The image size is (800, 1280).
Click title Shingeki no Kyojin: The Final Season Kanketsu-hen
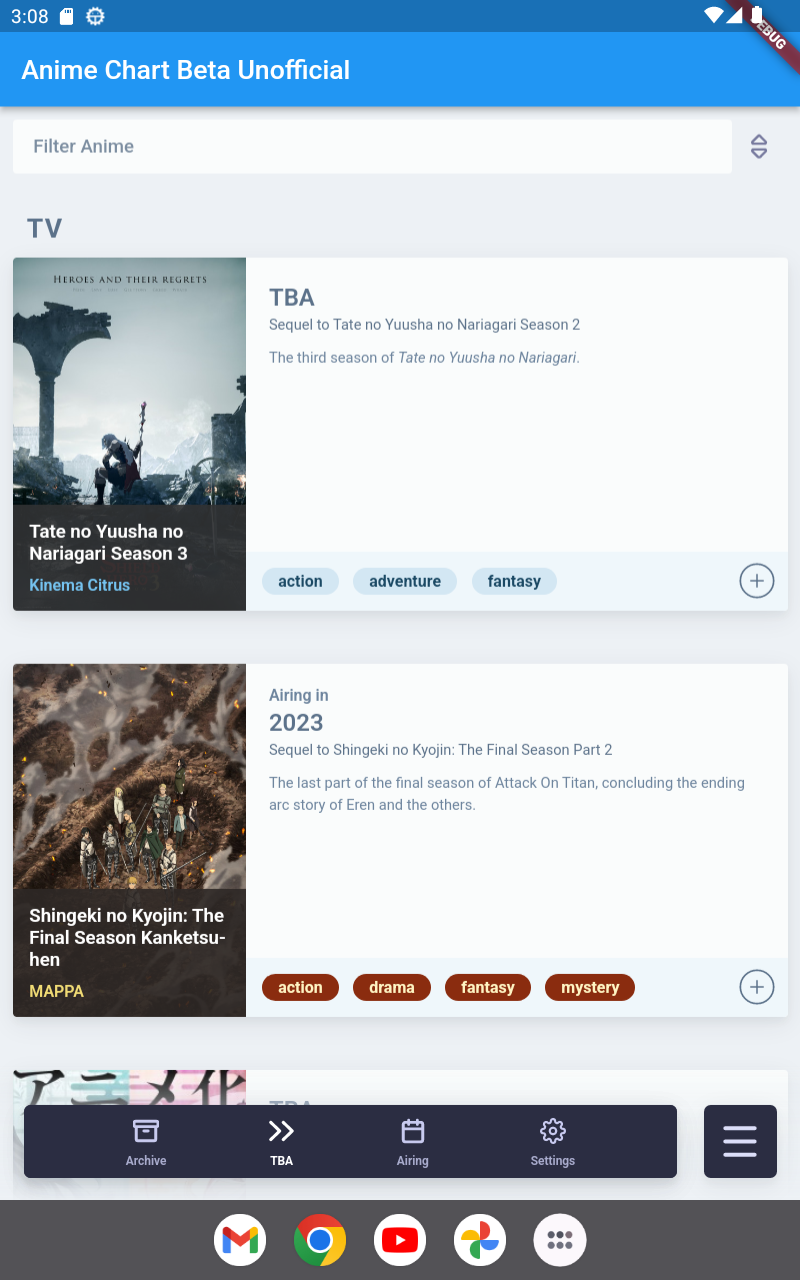[127, 937]
